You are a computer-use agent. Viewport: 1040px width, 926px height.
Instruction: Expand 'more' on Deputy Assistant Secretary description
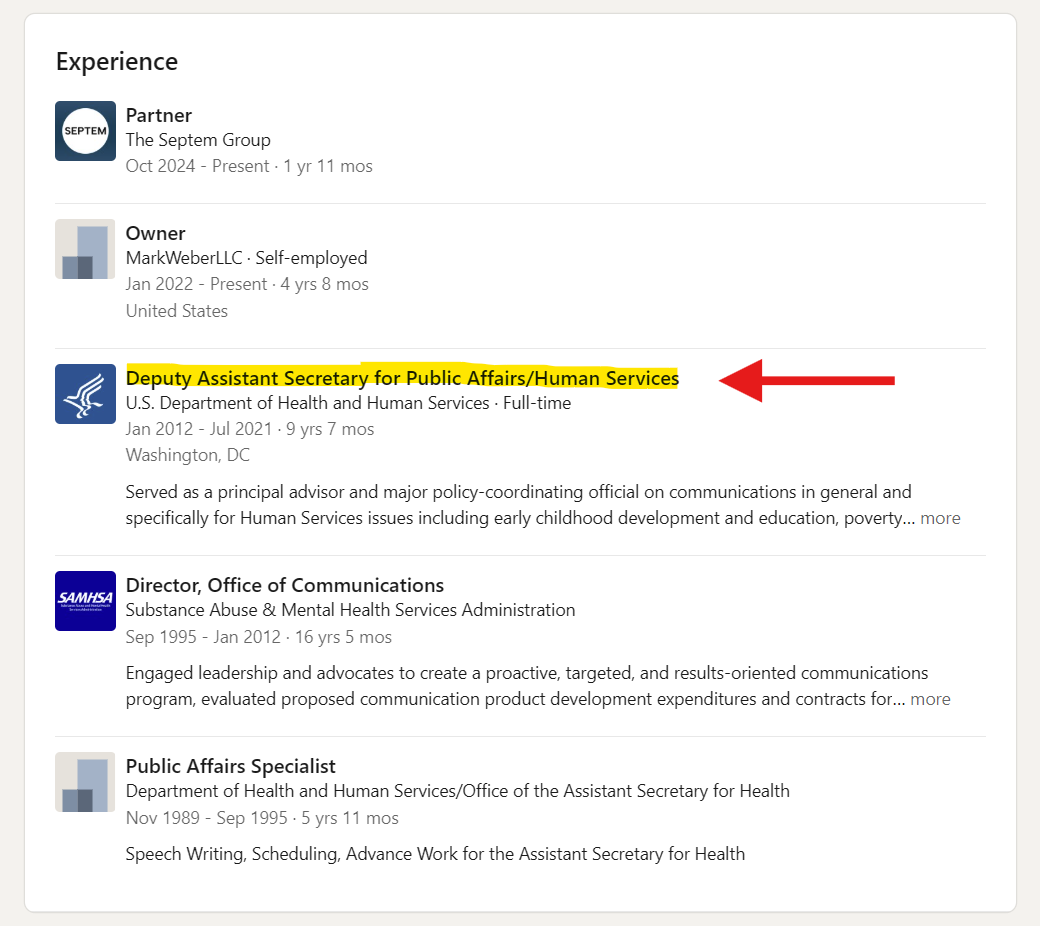tap(940, 518)
